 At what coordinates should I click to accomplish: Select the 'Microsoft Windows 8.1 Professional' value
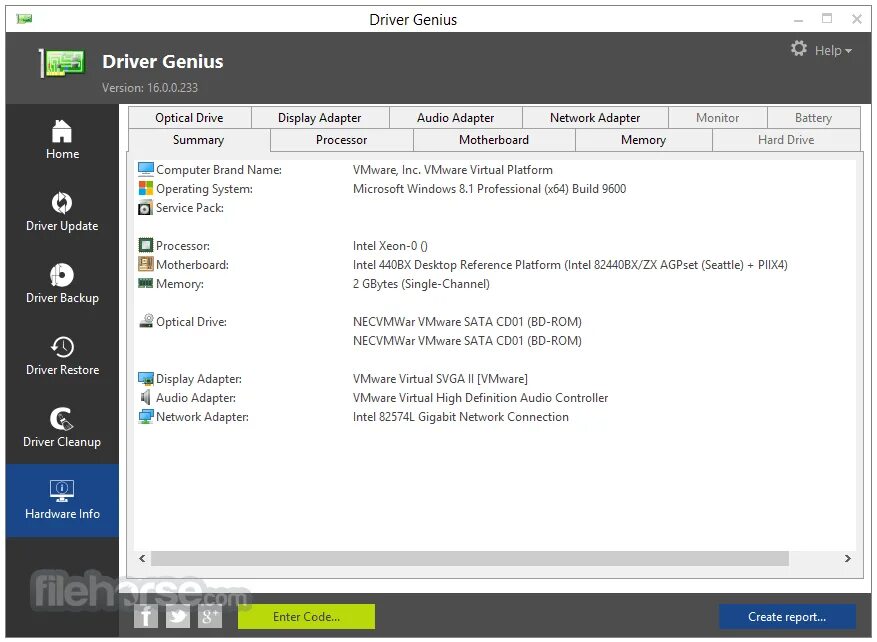point(489,188)
